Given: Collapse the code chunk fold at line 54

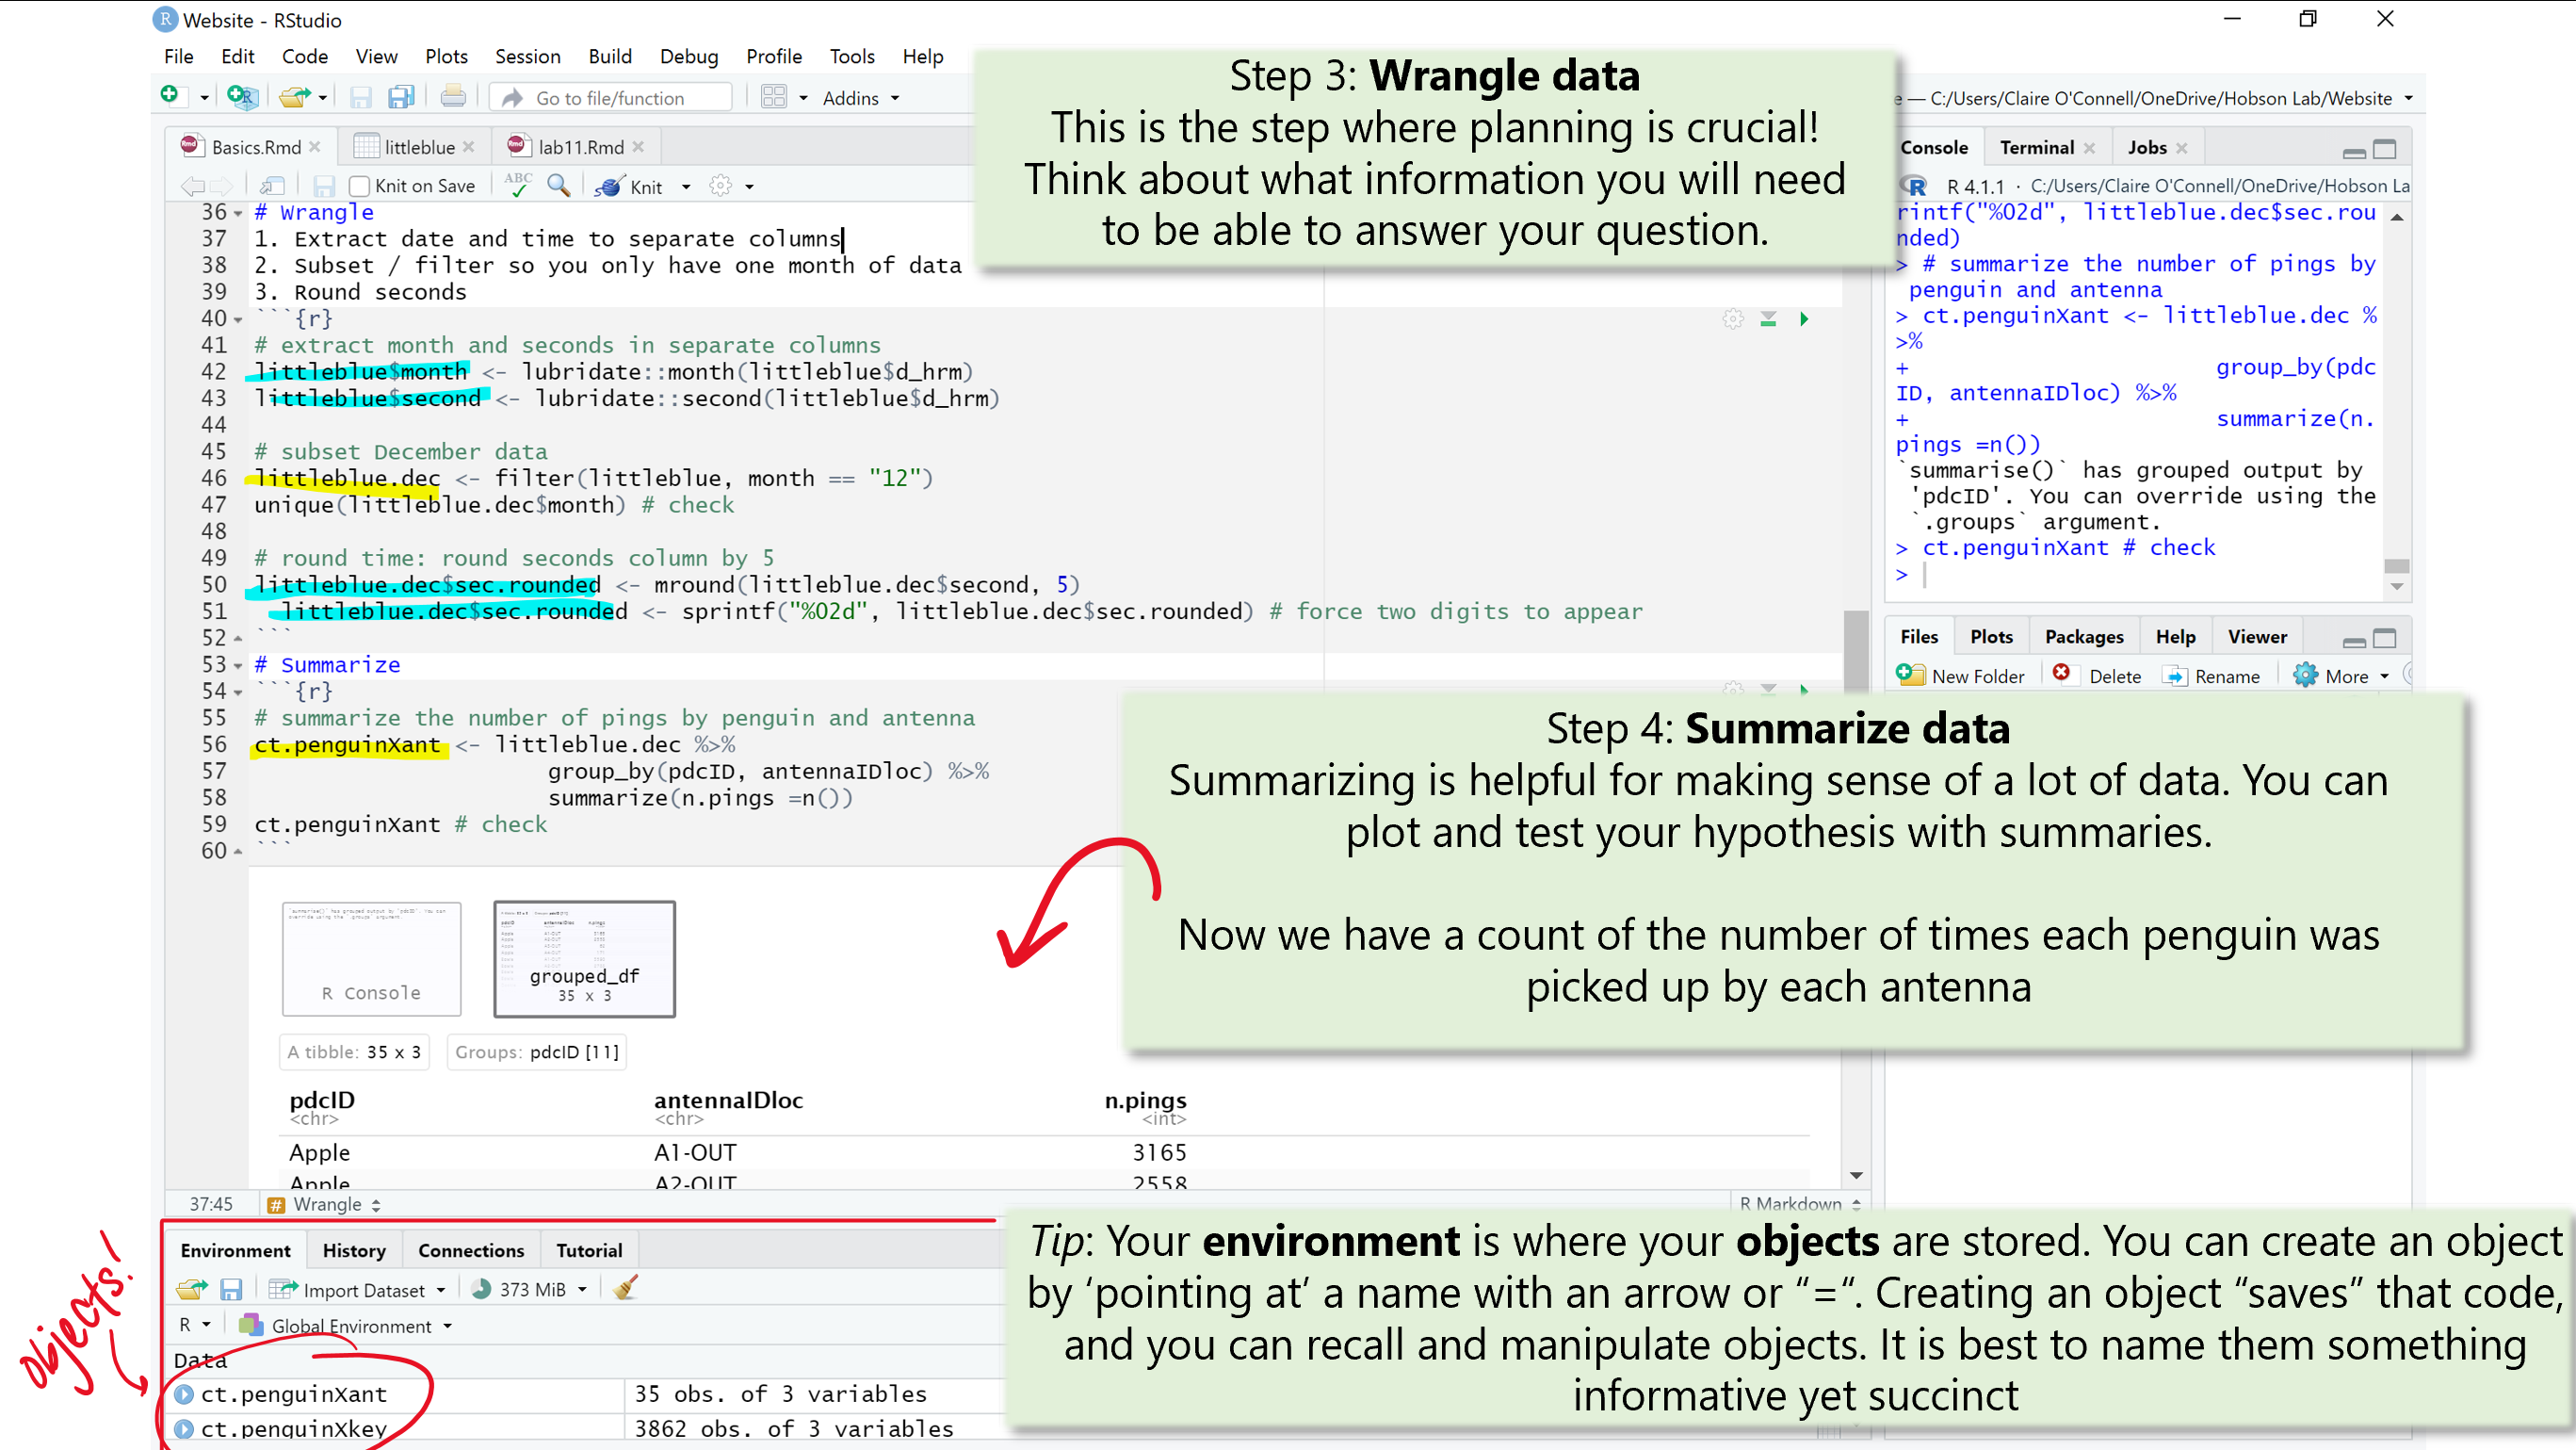Looking at the screenshot, I should [x=238, y=692].
